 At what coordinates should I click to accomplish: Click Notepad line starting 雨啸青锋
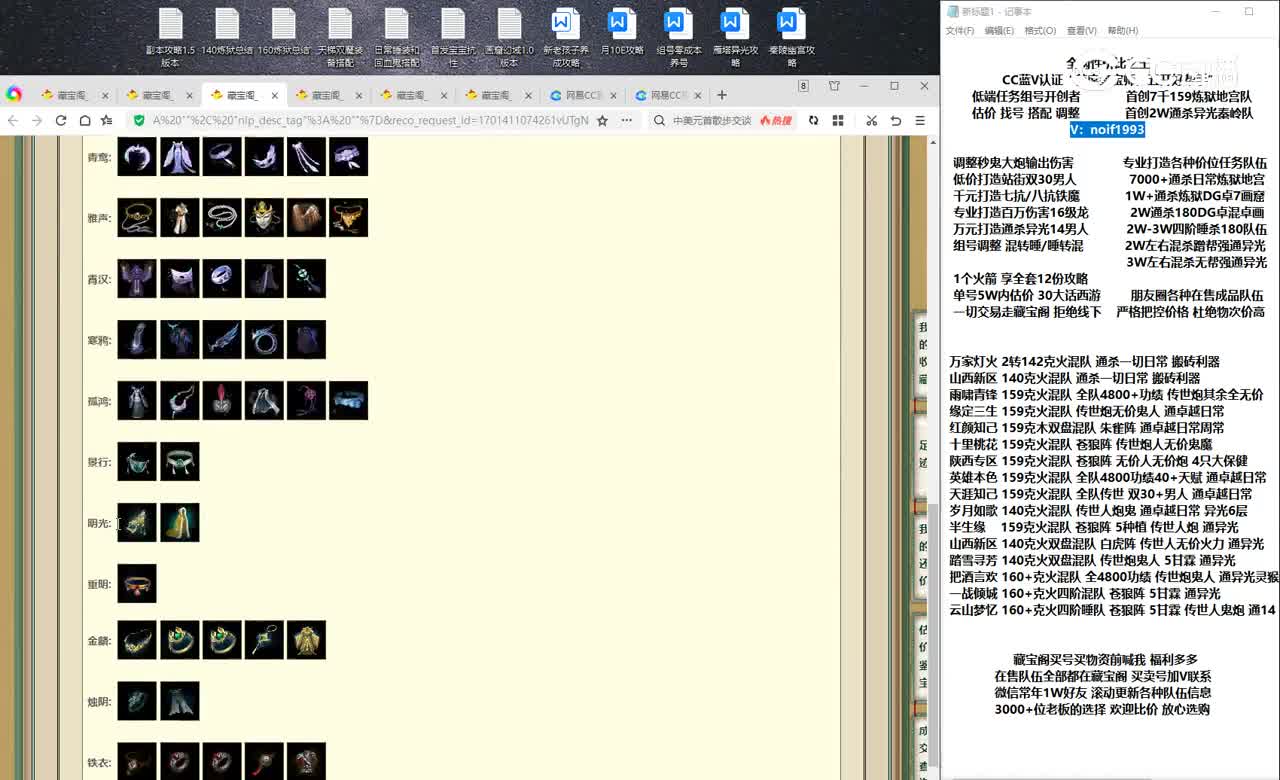click(x=1106, y=394)
